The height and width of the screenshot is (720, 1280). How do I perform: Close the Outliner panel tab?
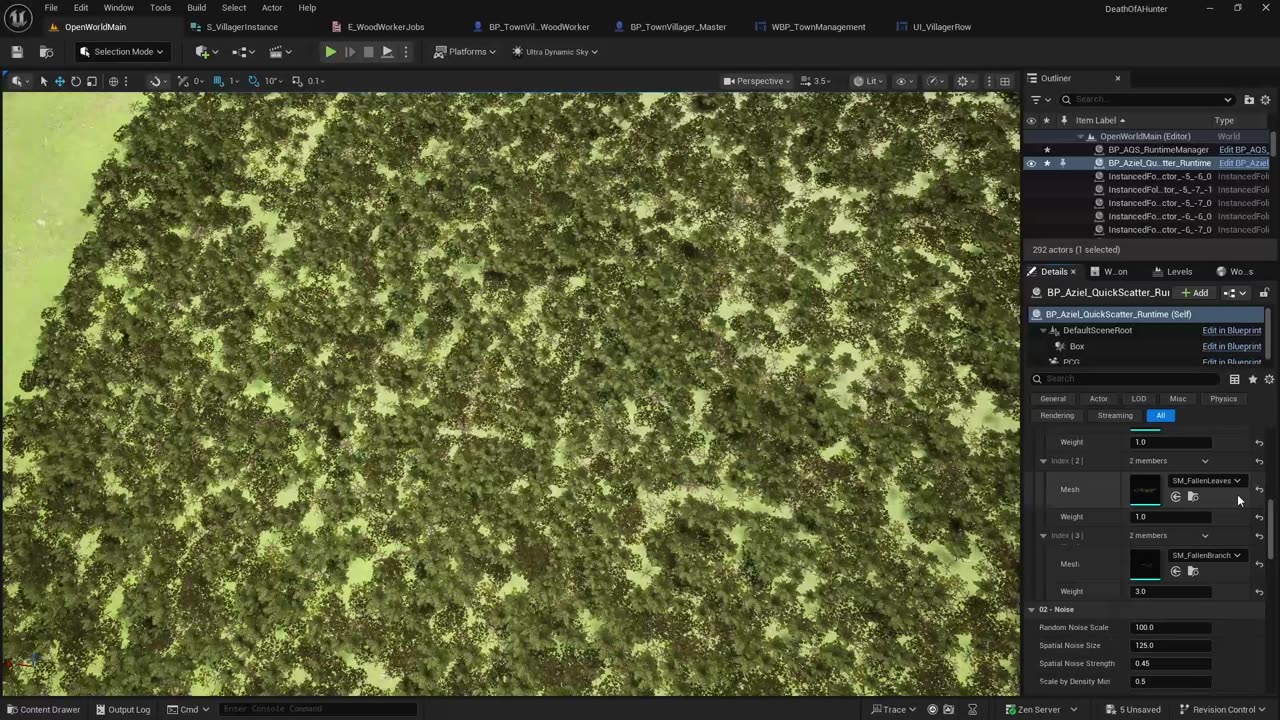1118,78
